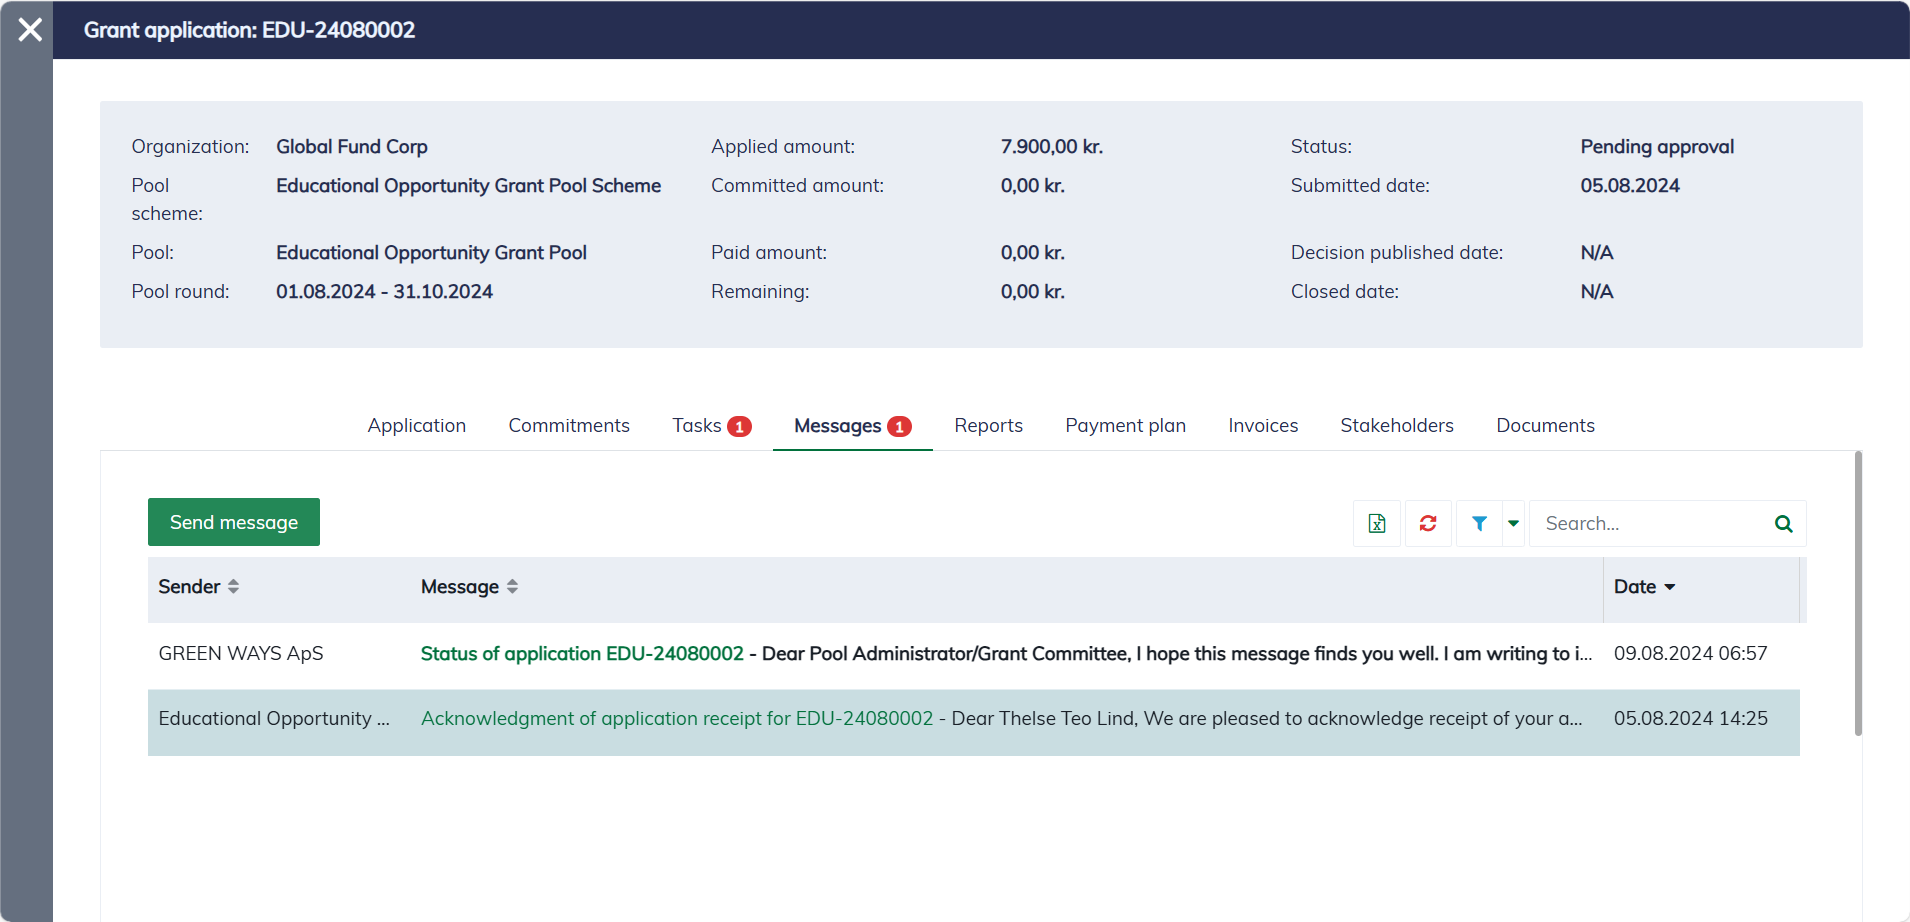Click the funnel filter icon
Image resolution: width=1910 pixels, height=922 pixels.
click(1479, 524)
